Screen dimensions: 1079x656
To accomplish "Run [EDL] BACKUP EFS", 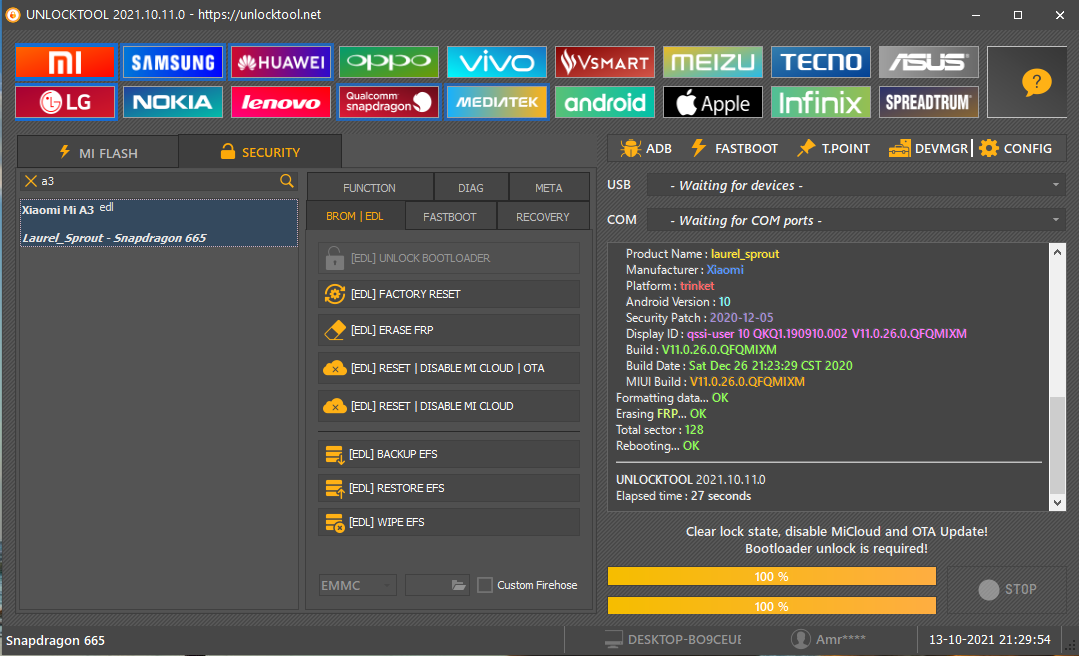I will pos(449,454).
